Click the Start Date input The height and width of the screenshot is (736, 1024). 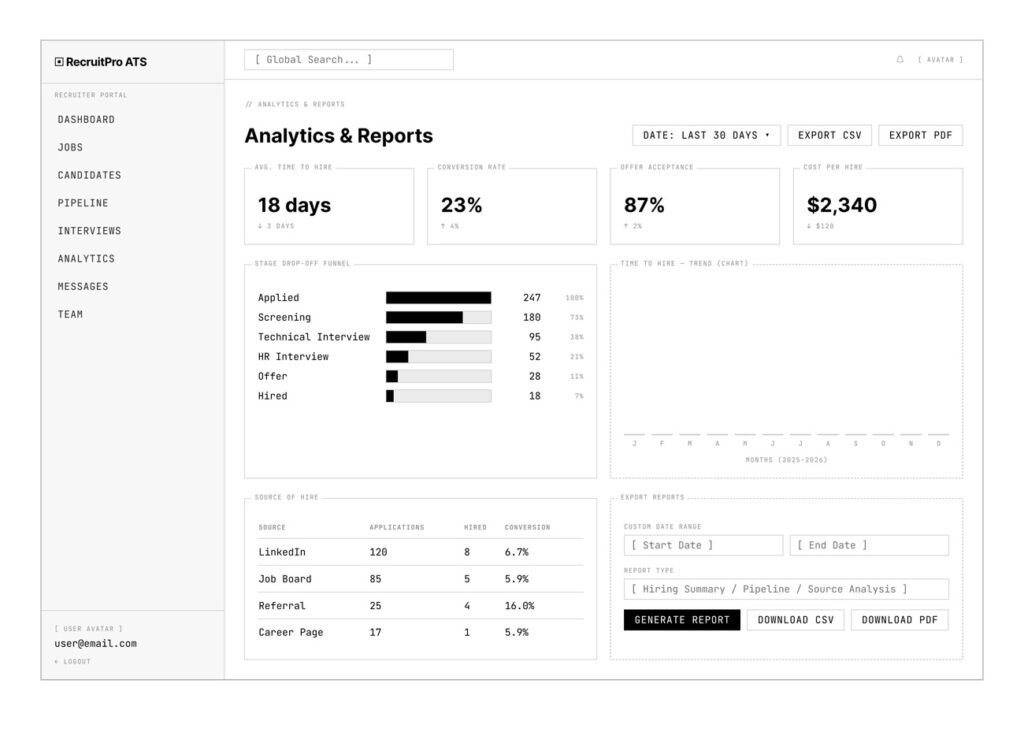(701, 545)
